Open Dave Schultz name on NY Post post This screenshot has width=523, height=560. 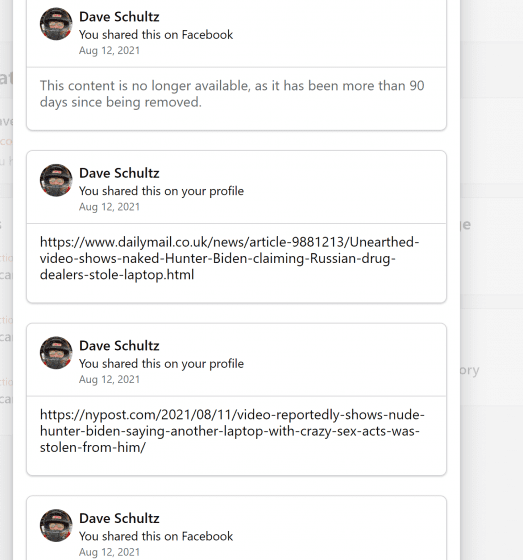[119, 346]
